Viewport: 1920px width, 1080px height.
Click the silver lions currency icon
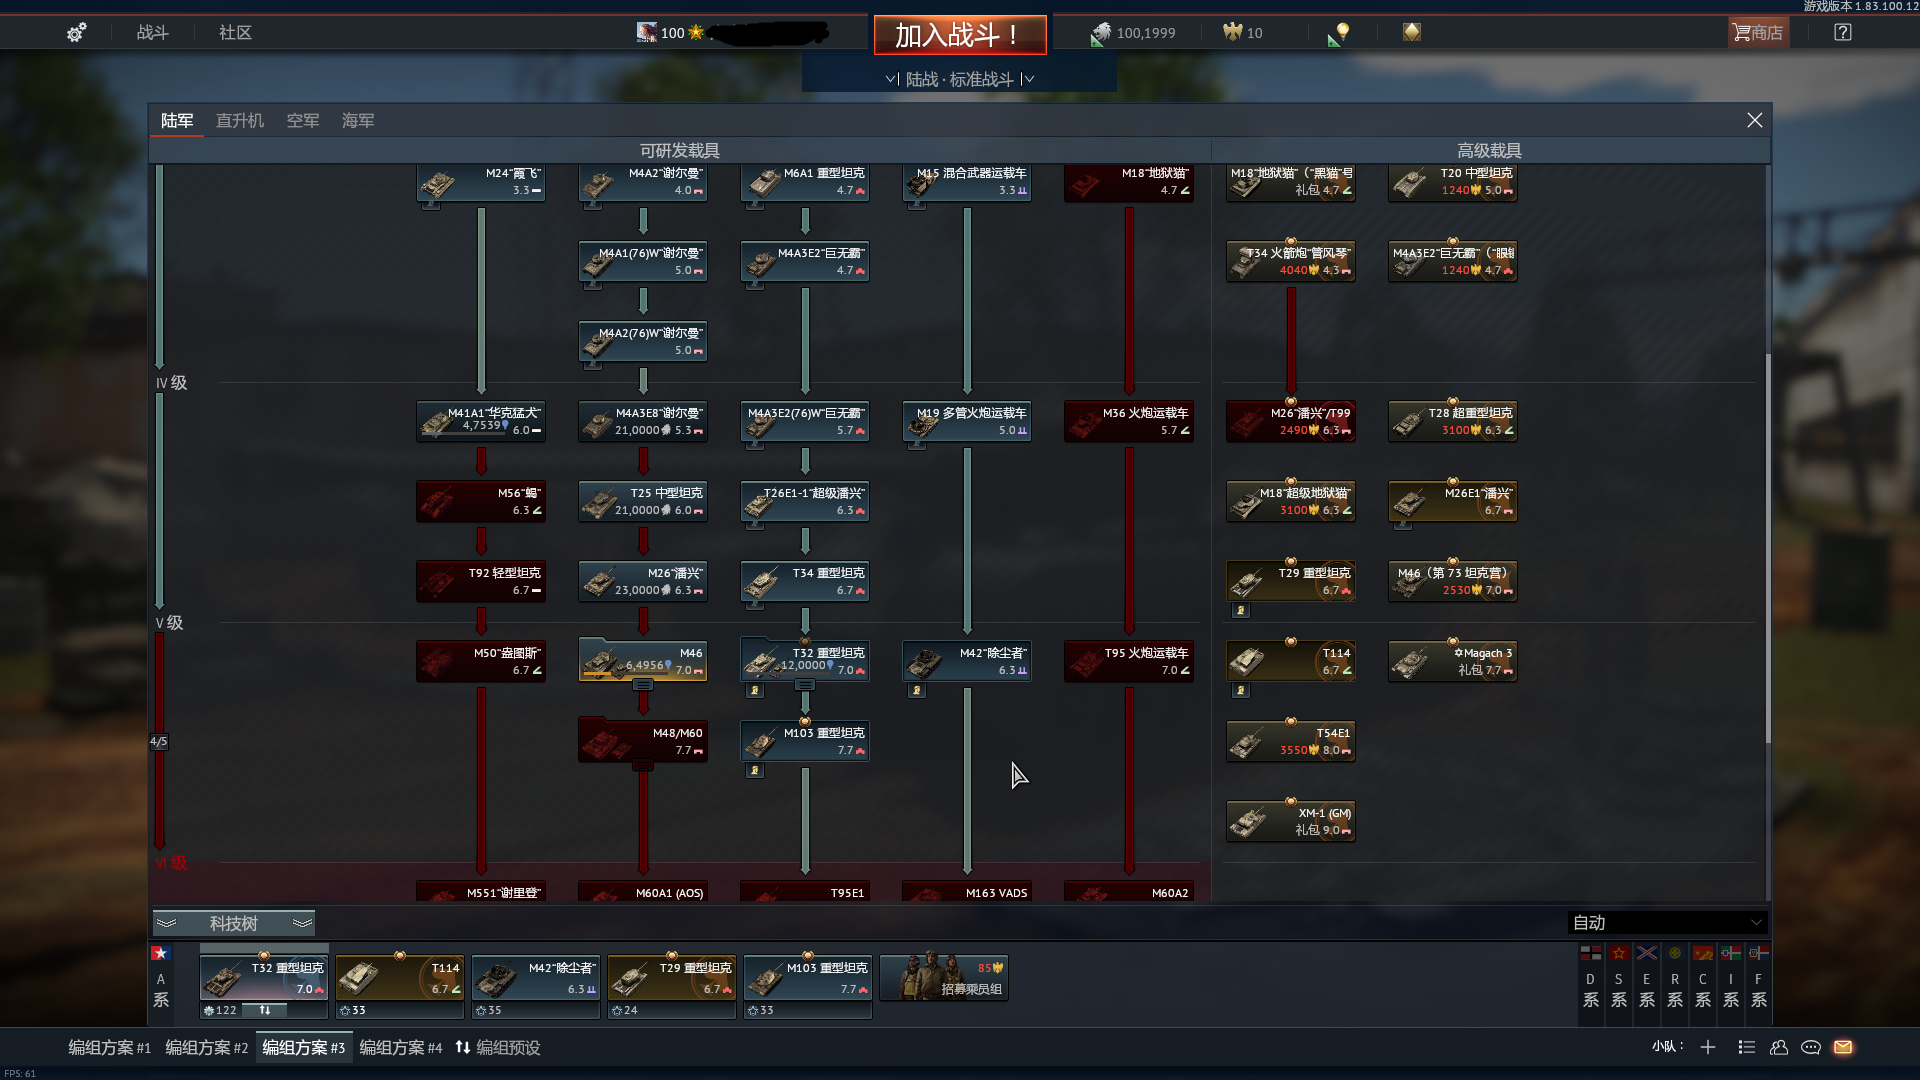point(1100,34)
